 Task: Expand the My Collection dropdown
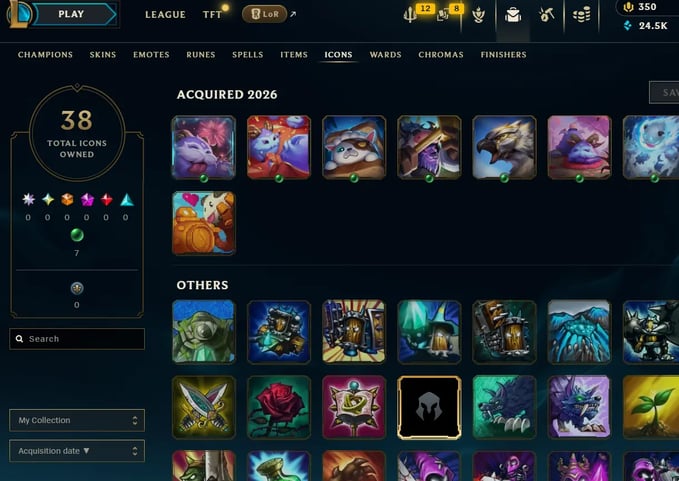[x=77, y=420]
